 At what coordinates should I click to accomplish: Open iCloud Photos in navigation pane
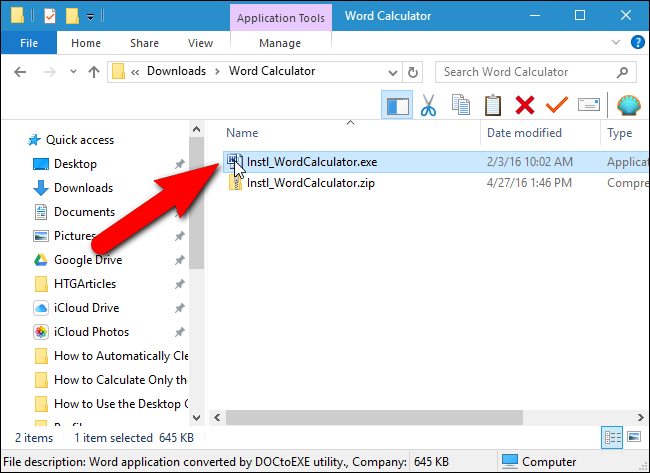point(92,332)
